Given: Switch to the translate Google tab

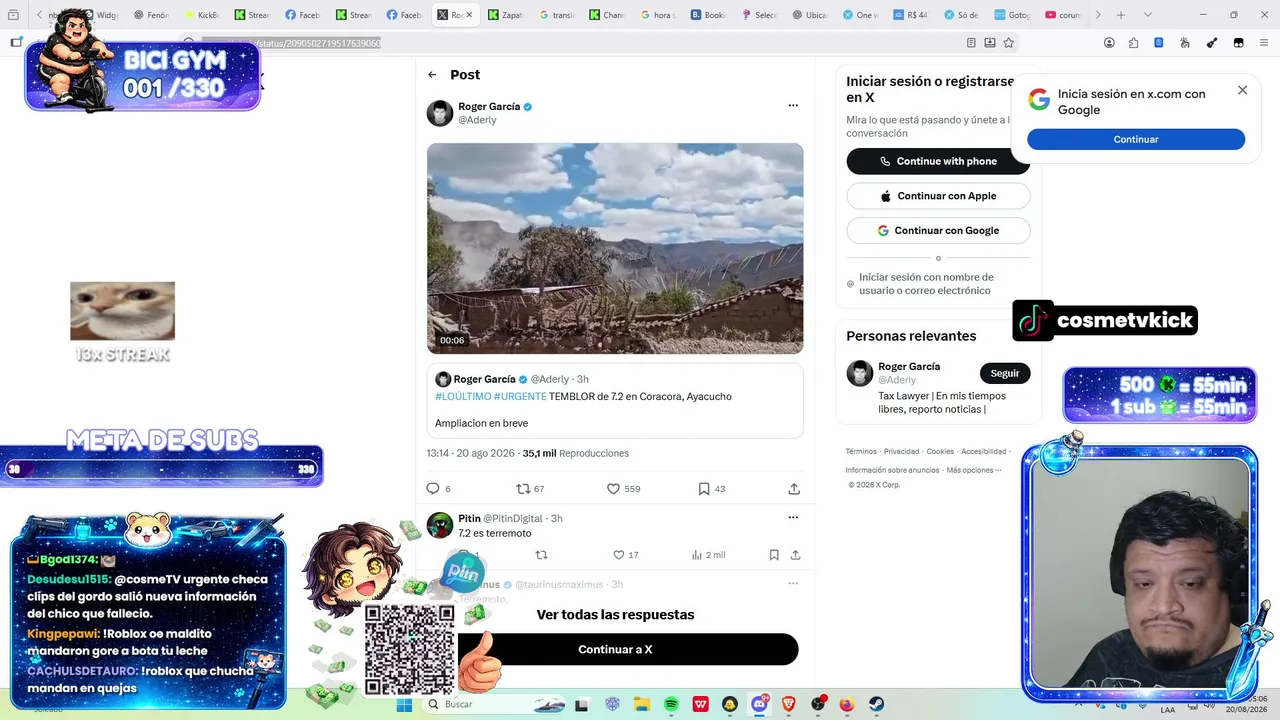Looking at the screenshot, I should [x=557, y=15].
